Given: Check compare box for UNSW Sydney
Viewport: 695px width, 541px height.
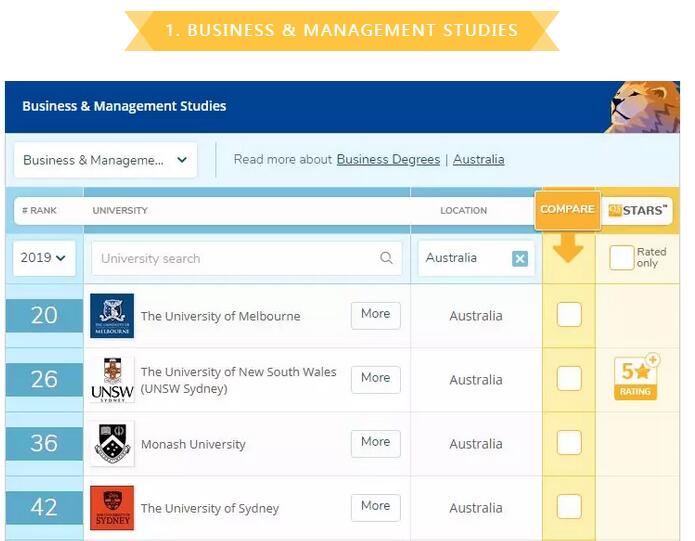Looking at the screenshot, I should pos(569,378).
